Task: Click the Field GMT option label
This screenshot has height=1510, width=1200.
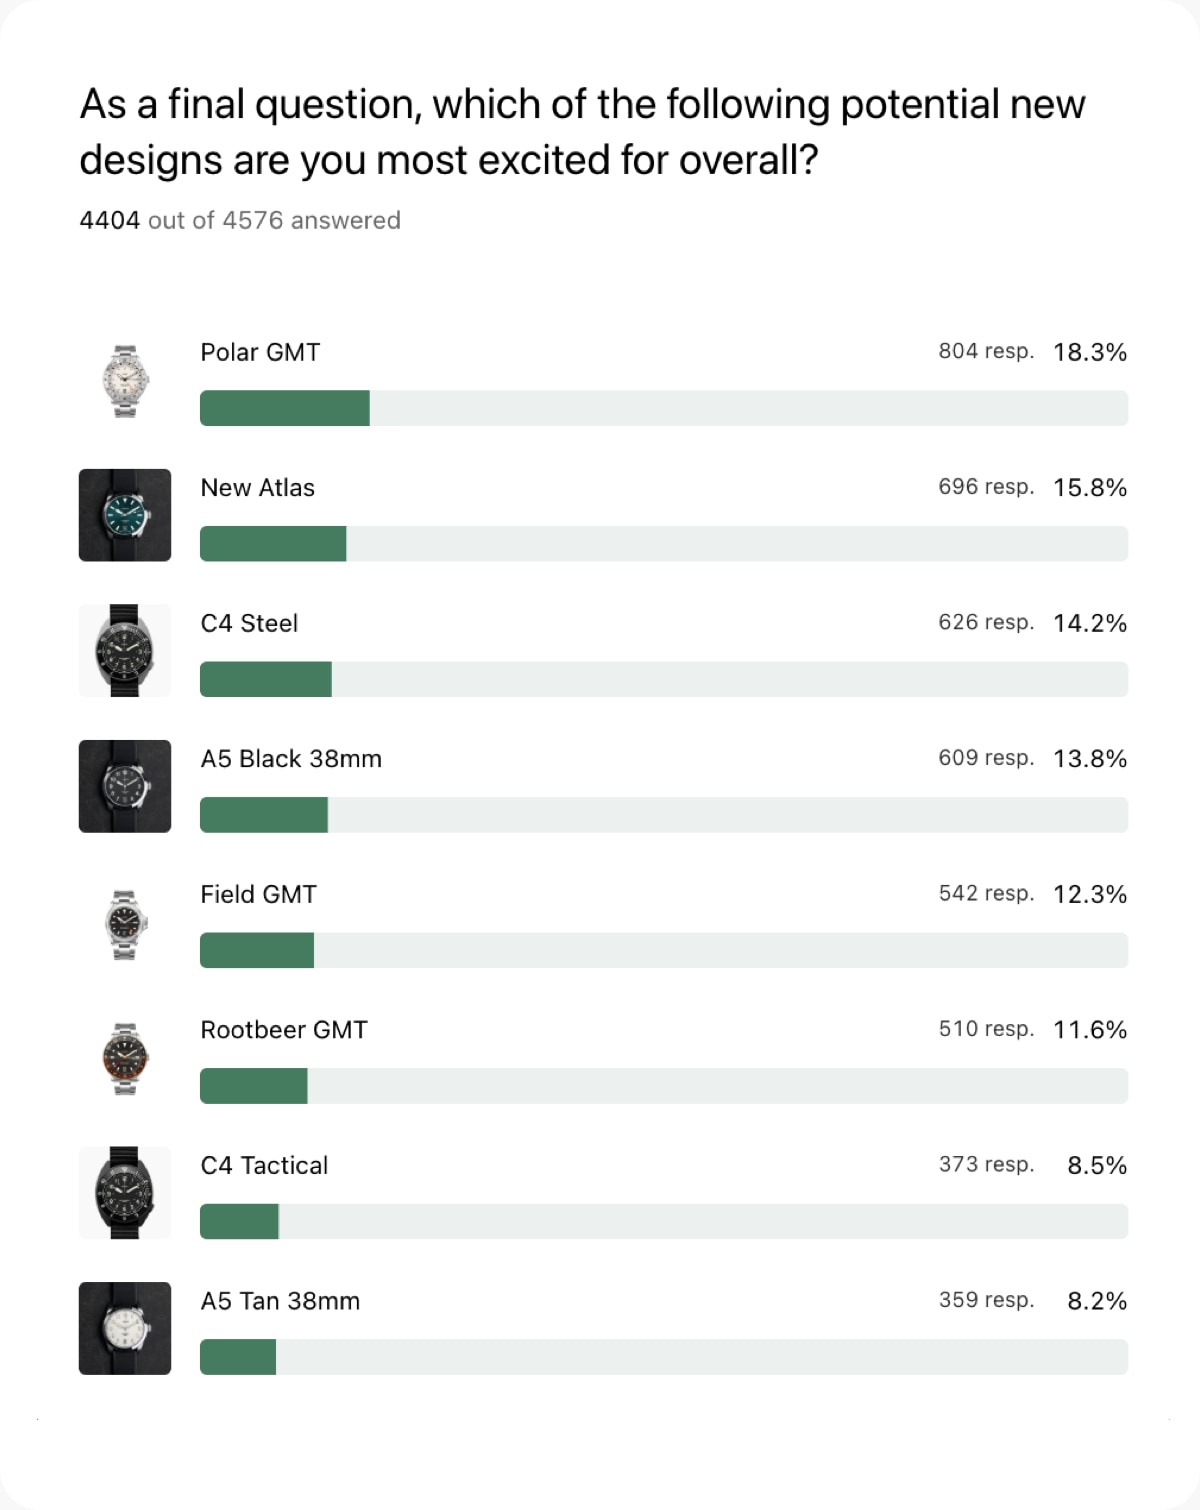Action: 258,894
